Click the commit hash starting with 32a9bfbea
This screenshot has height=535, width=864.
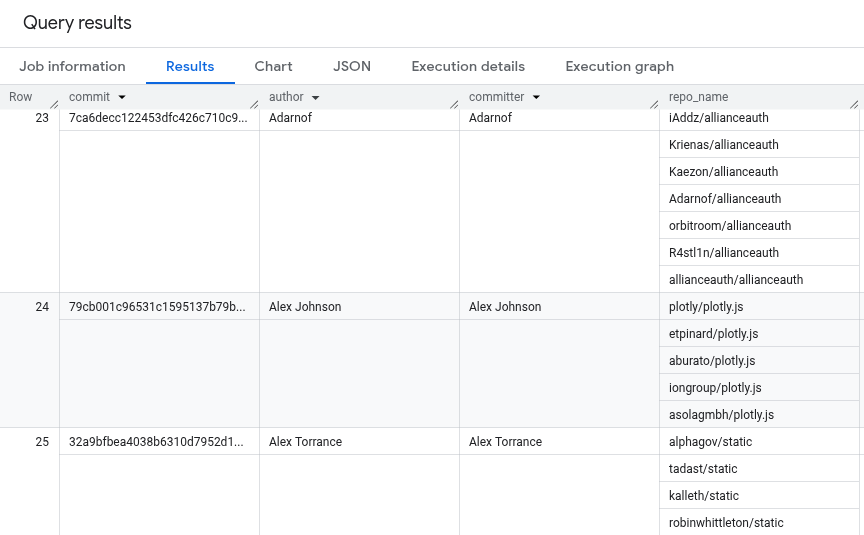tap(158, 442)
